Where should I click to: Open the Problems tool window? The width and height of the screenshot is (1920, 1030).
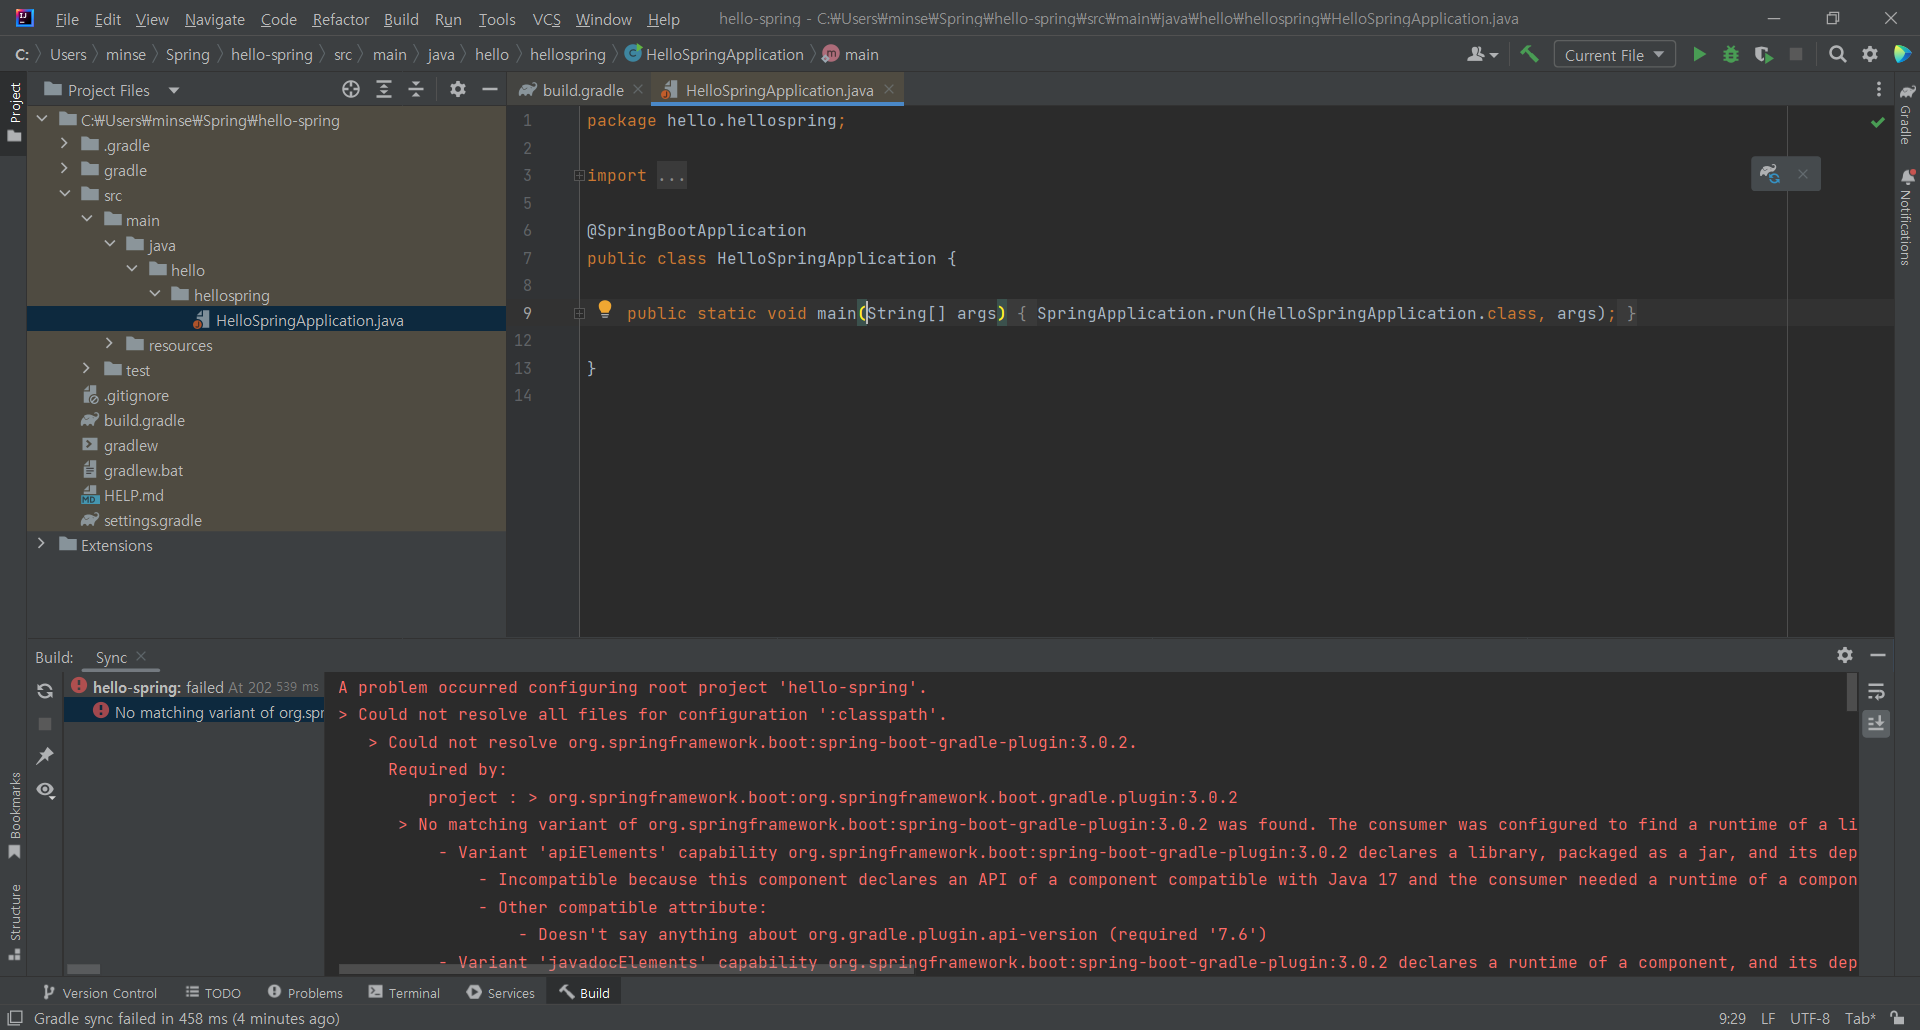(x=305, y=993)
